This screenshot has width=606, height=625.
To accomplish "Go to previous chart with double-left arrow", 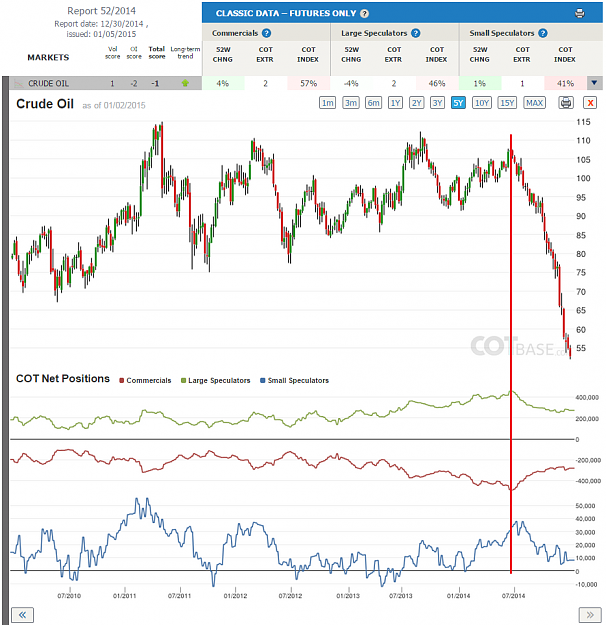I will [22, 614].
